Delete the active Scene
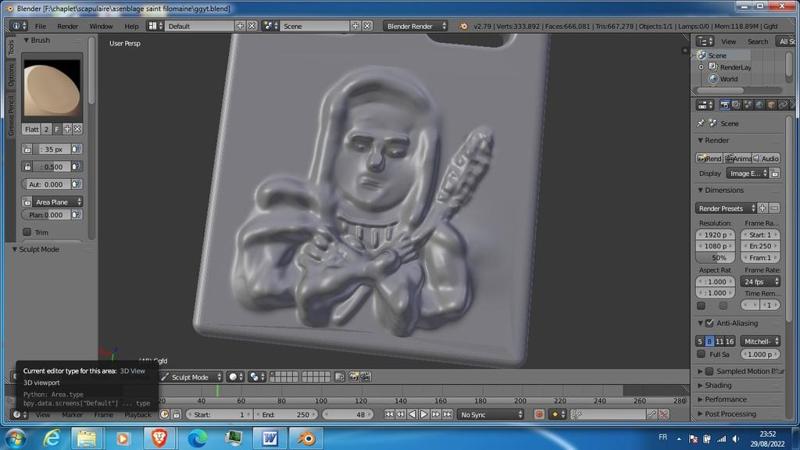The image size is (800, 450). pyautogui.click(x=367, y=26)
